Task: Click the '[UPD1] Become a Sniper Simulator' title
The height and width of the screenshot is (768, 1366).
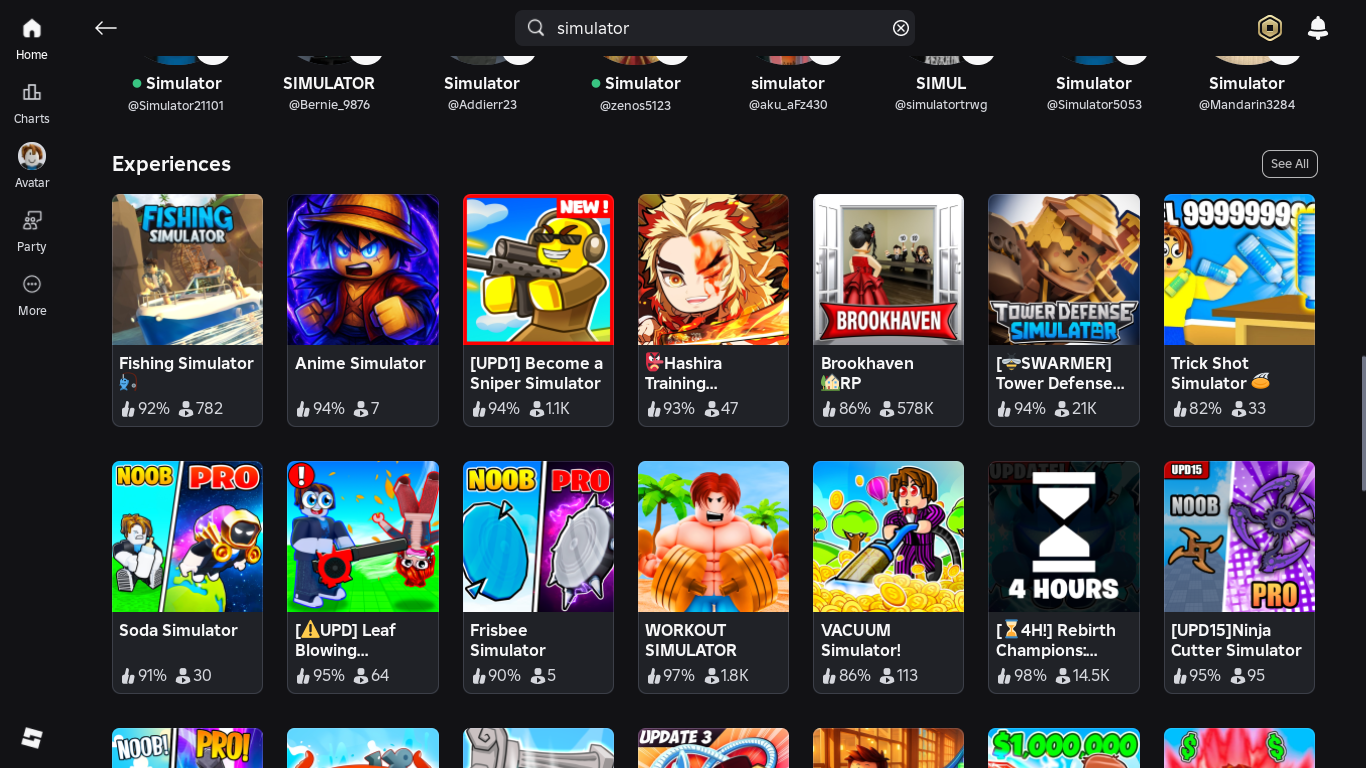Action: [x=537, y=374]
